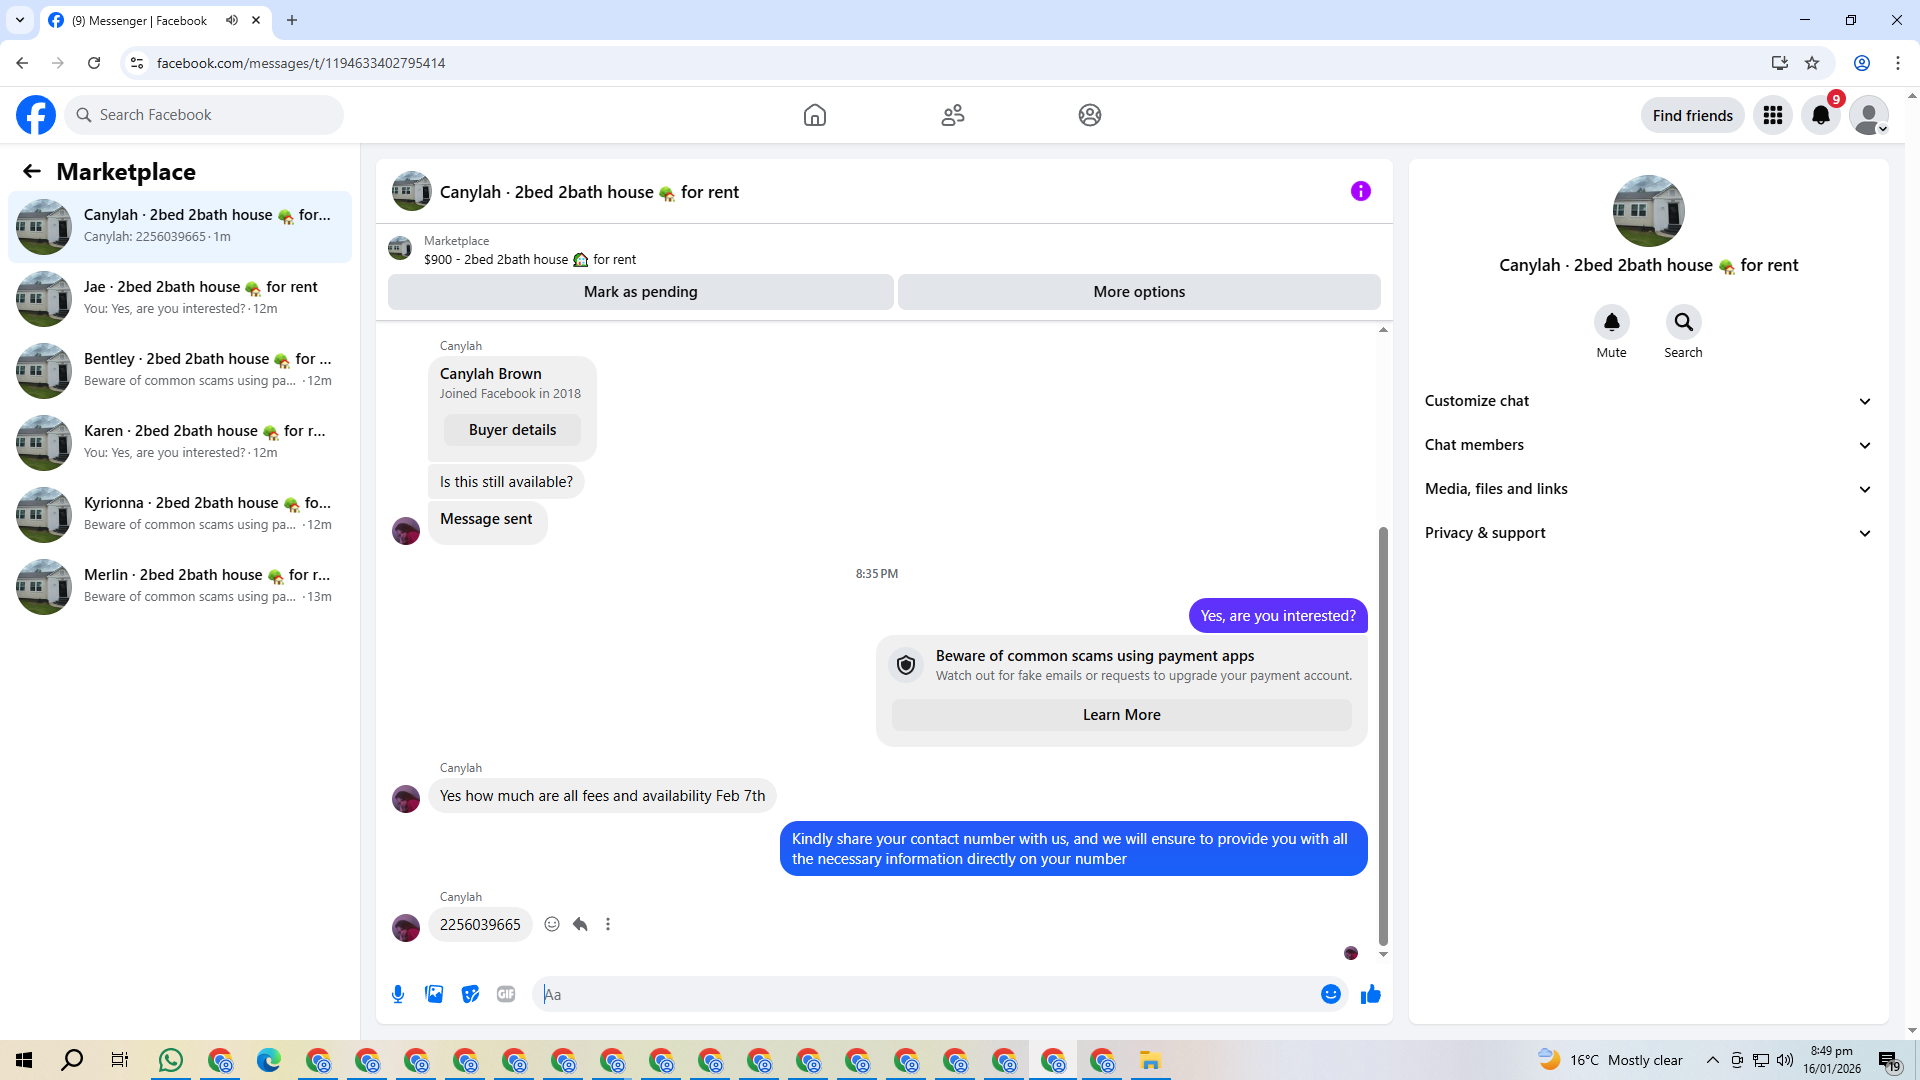Reply to the 2256039665 message
The width and height of the screenshot is (1920, 1080).
(x=580, y=924)
